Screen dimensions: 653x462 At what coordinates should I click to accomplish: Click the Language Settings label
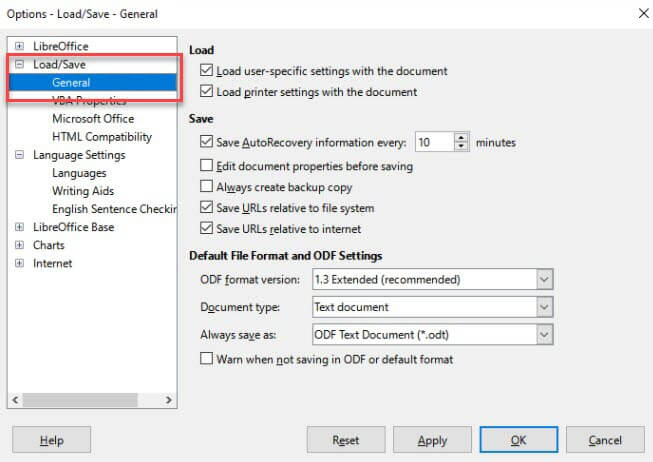pyautogui.click(x=79, y=155)
